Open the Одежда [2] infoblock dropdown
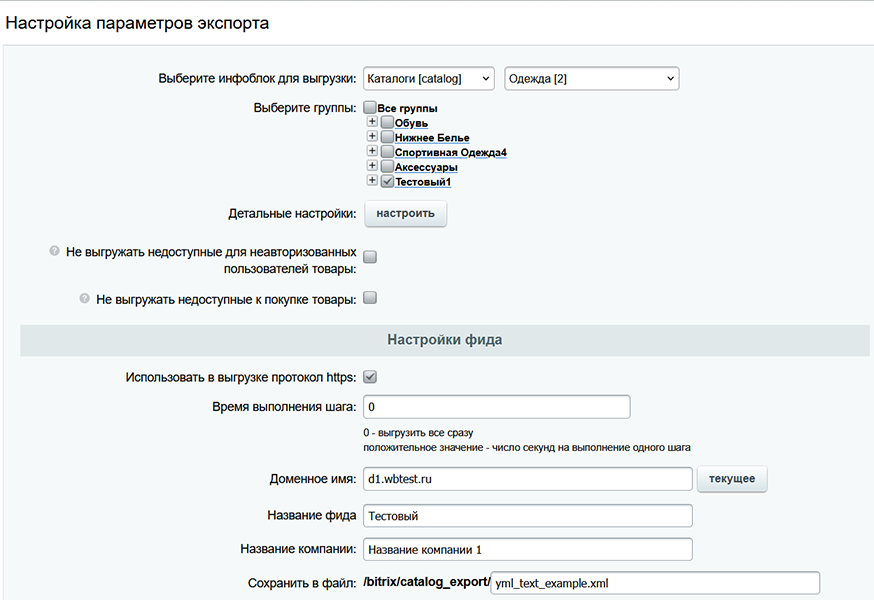 [x=591, y=78]
